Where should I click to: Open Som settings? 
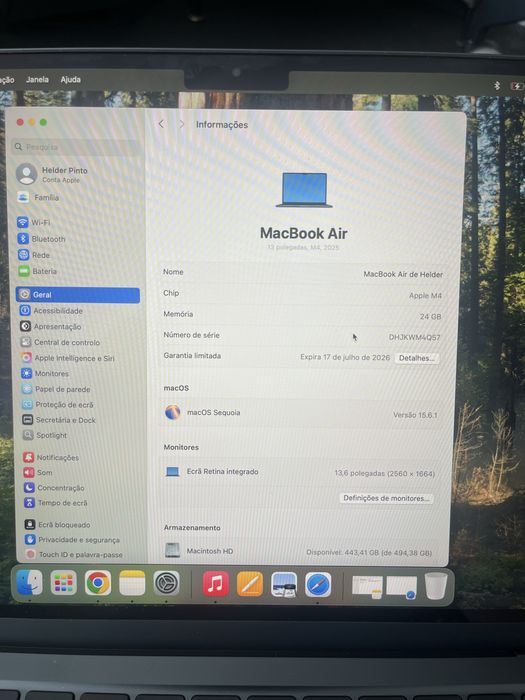pyautogui.click(x=38, y=472)
